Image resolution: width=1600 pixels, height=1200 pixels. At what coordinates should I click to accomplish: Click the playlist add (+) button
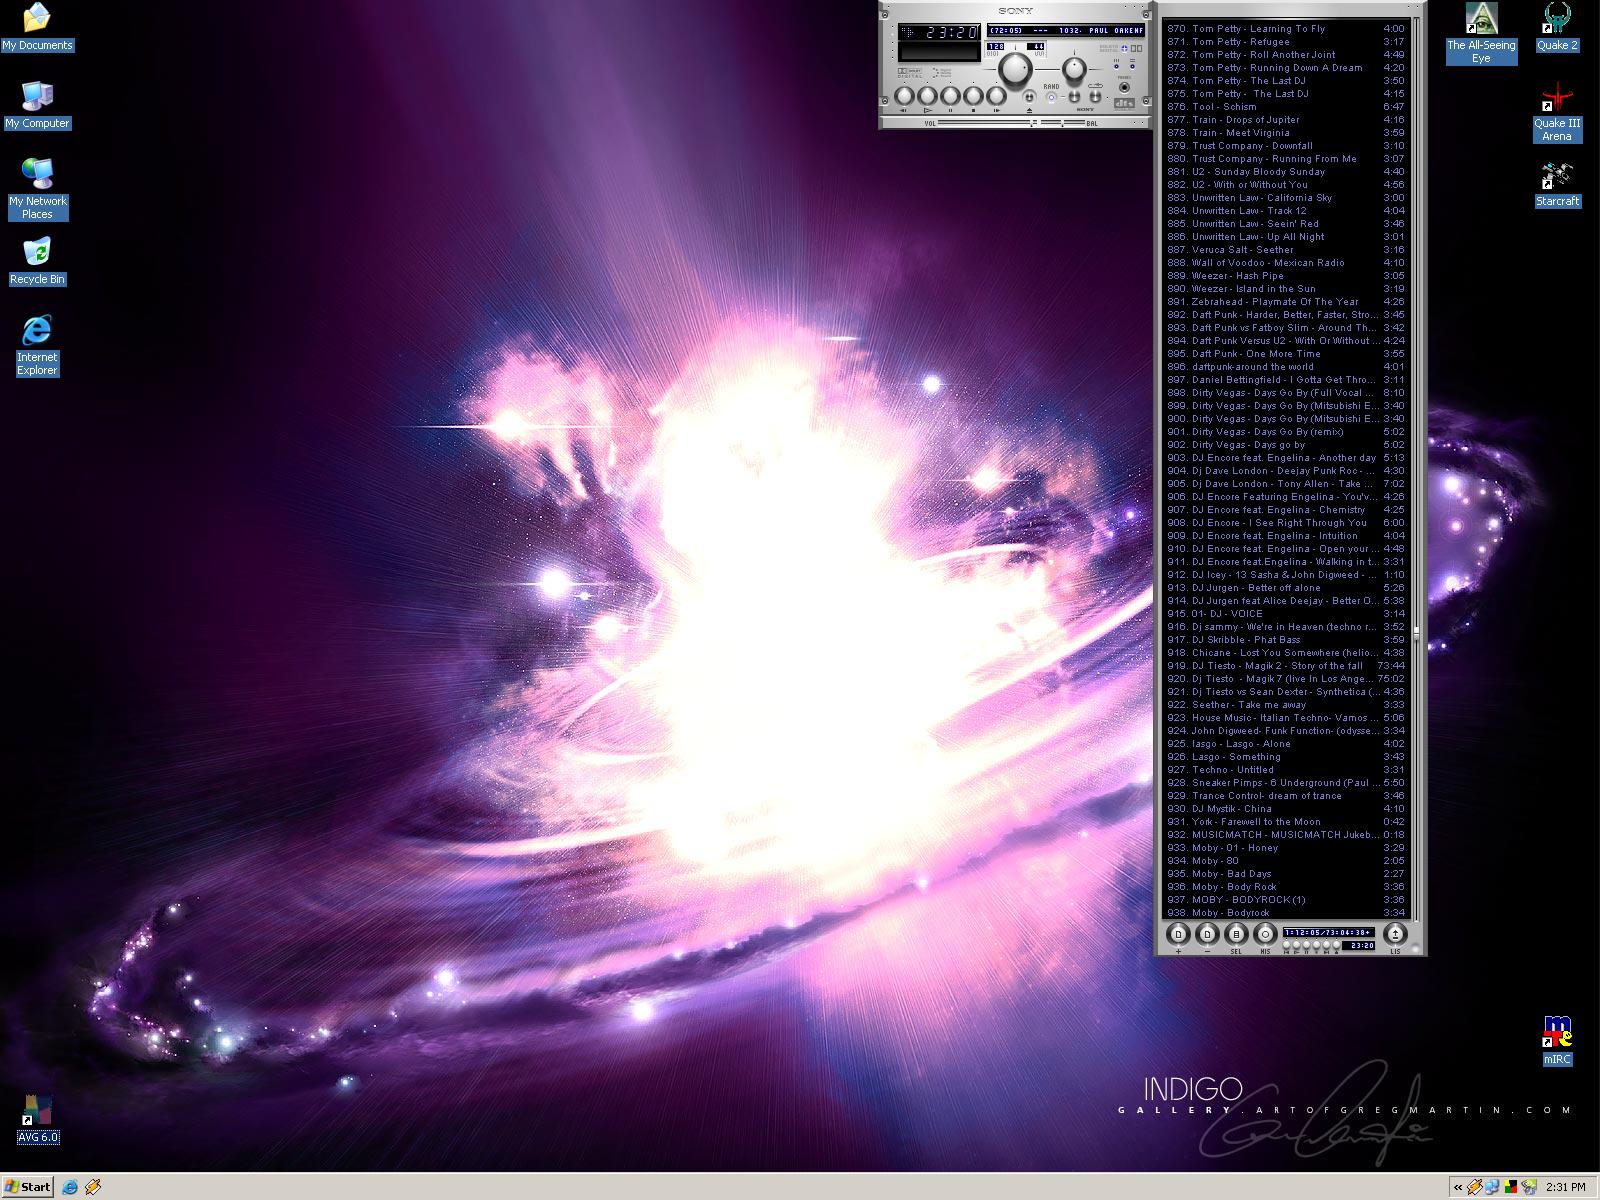[1178, 934]
